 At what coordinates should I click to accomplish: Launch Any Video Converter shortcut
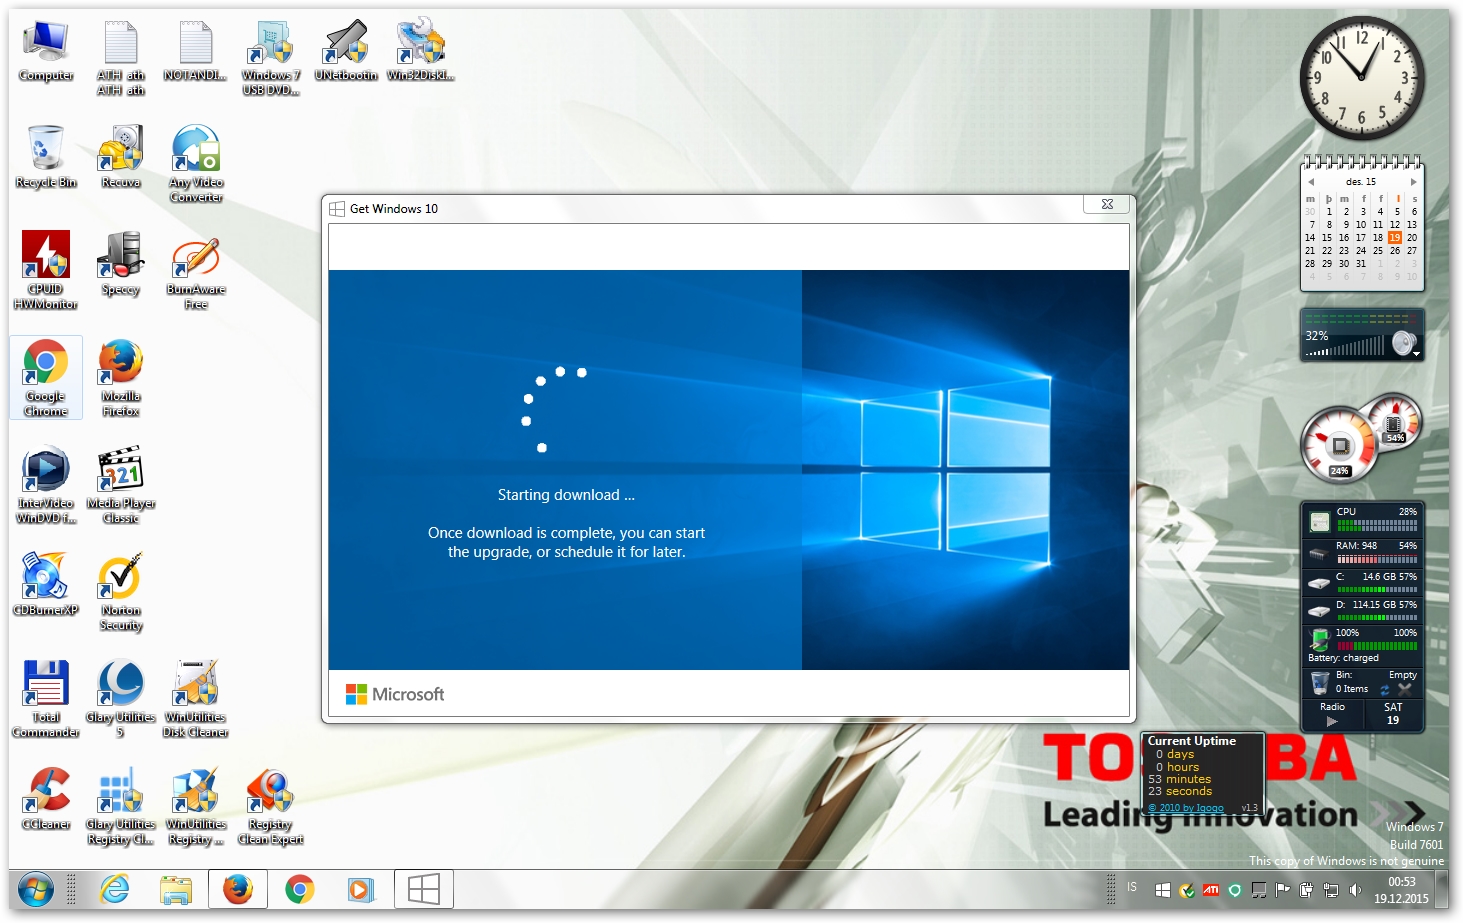pos(196,164)
